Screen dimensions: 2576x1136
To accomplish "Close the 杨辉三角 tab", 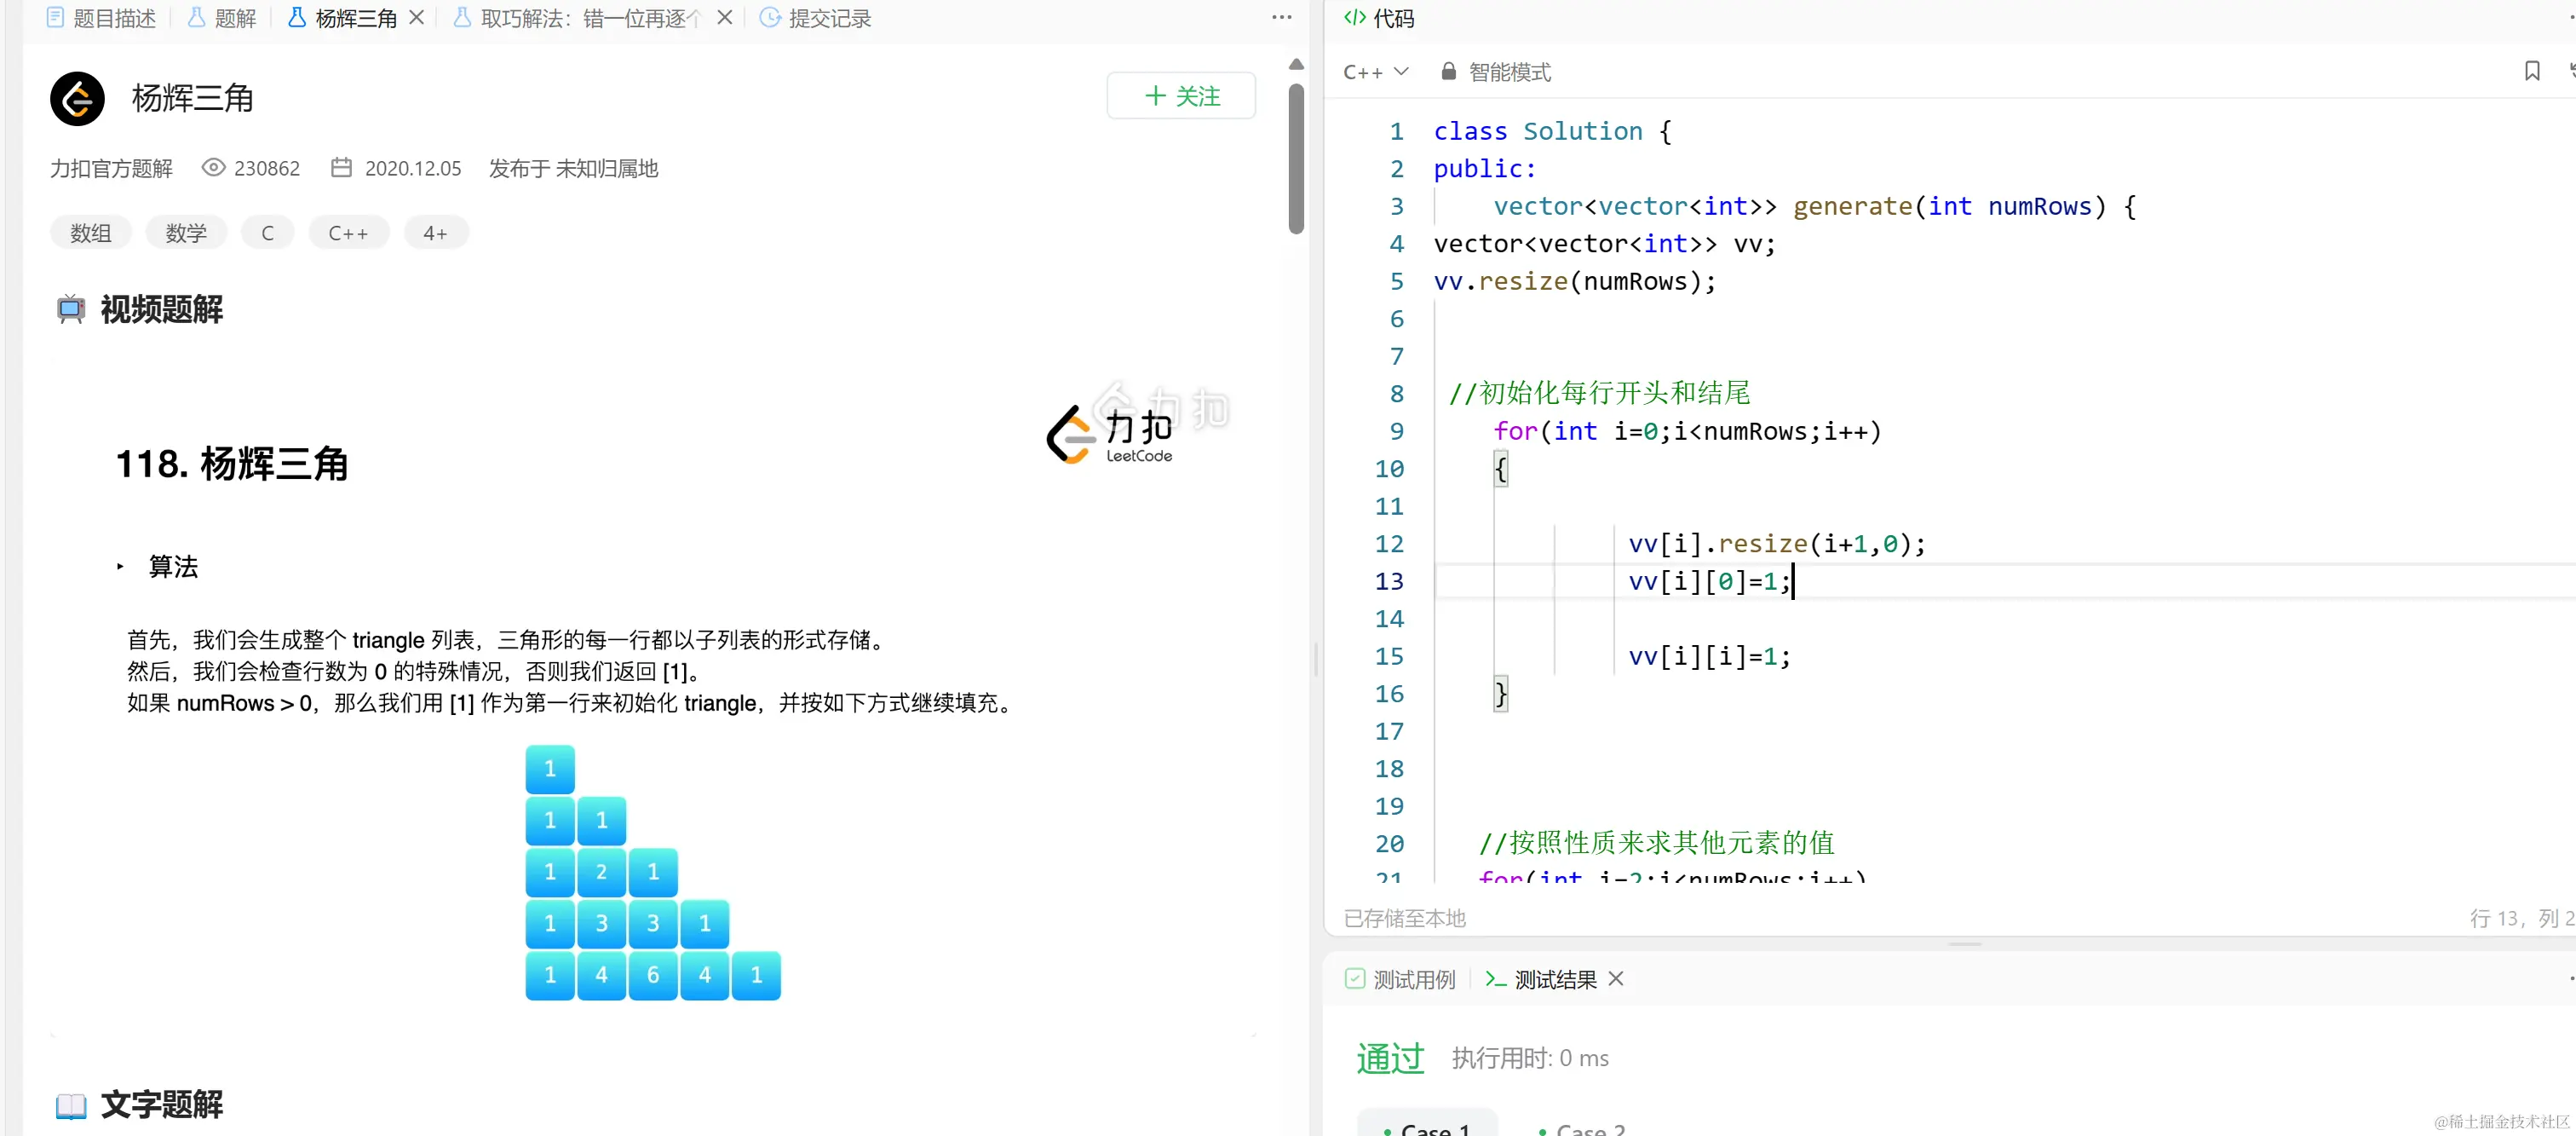I will point(417,17).
